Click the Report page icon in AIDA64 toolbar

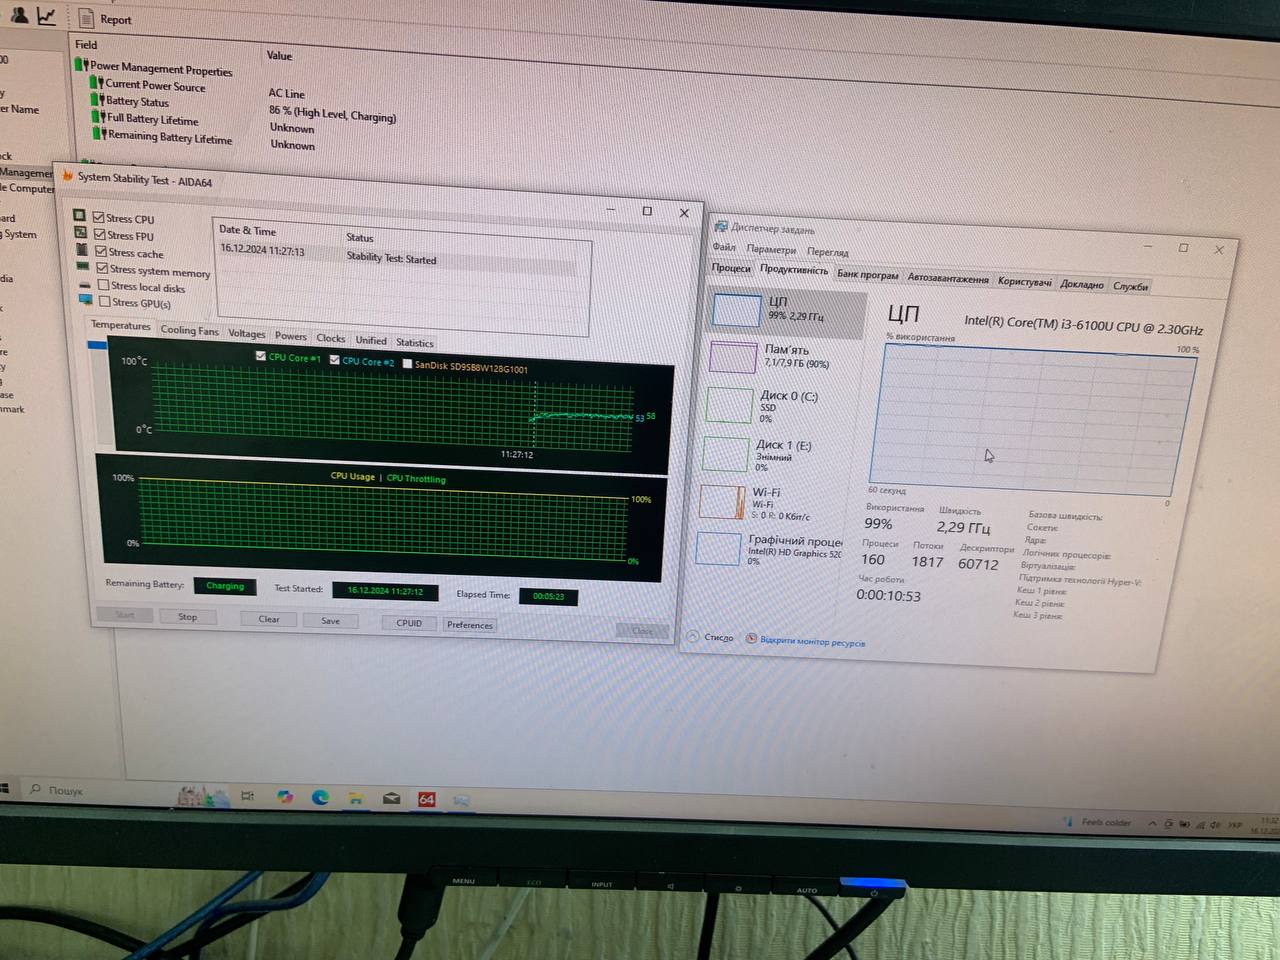(x=86, y=19)
